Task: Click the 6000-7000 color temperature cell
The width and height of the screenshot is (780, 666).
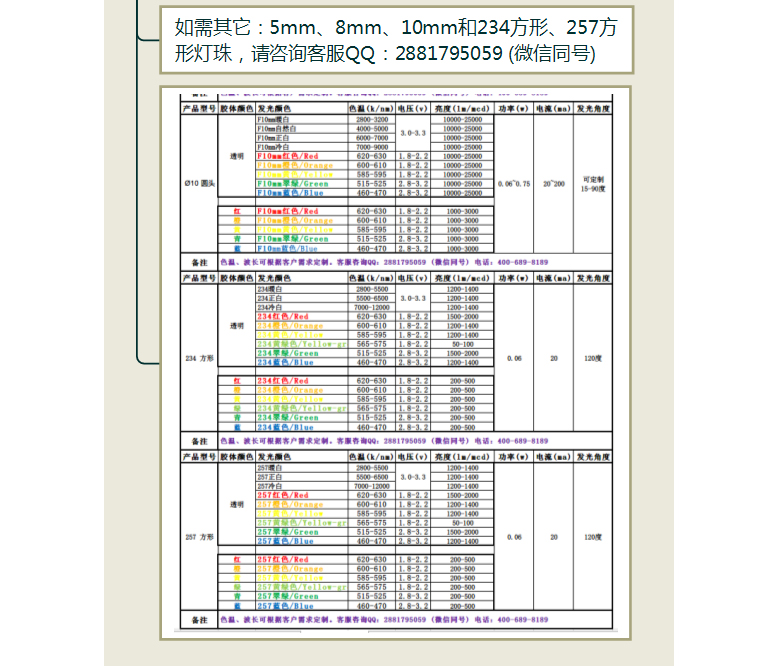Action: (371, 138)
